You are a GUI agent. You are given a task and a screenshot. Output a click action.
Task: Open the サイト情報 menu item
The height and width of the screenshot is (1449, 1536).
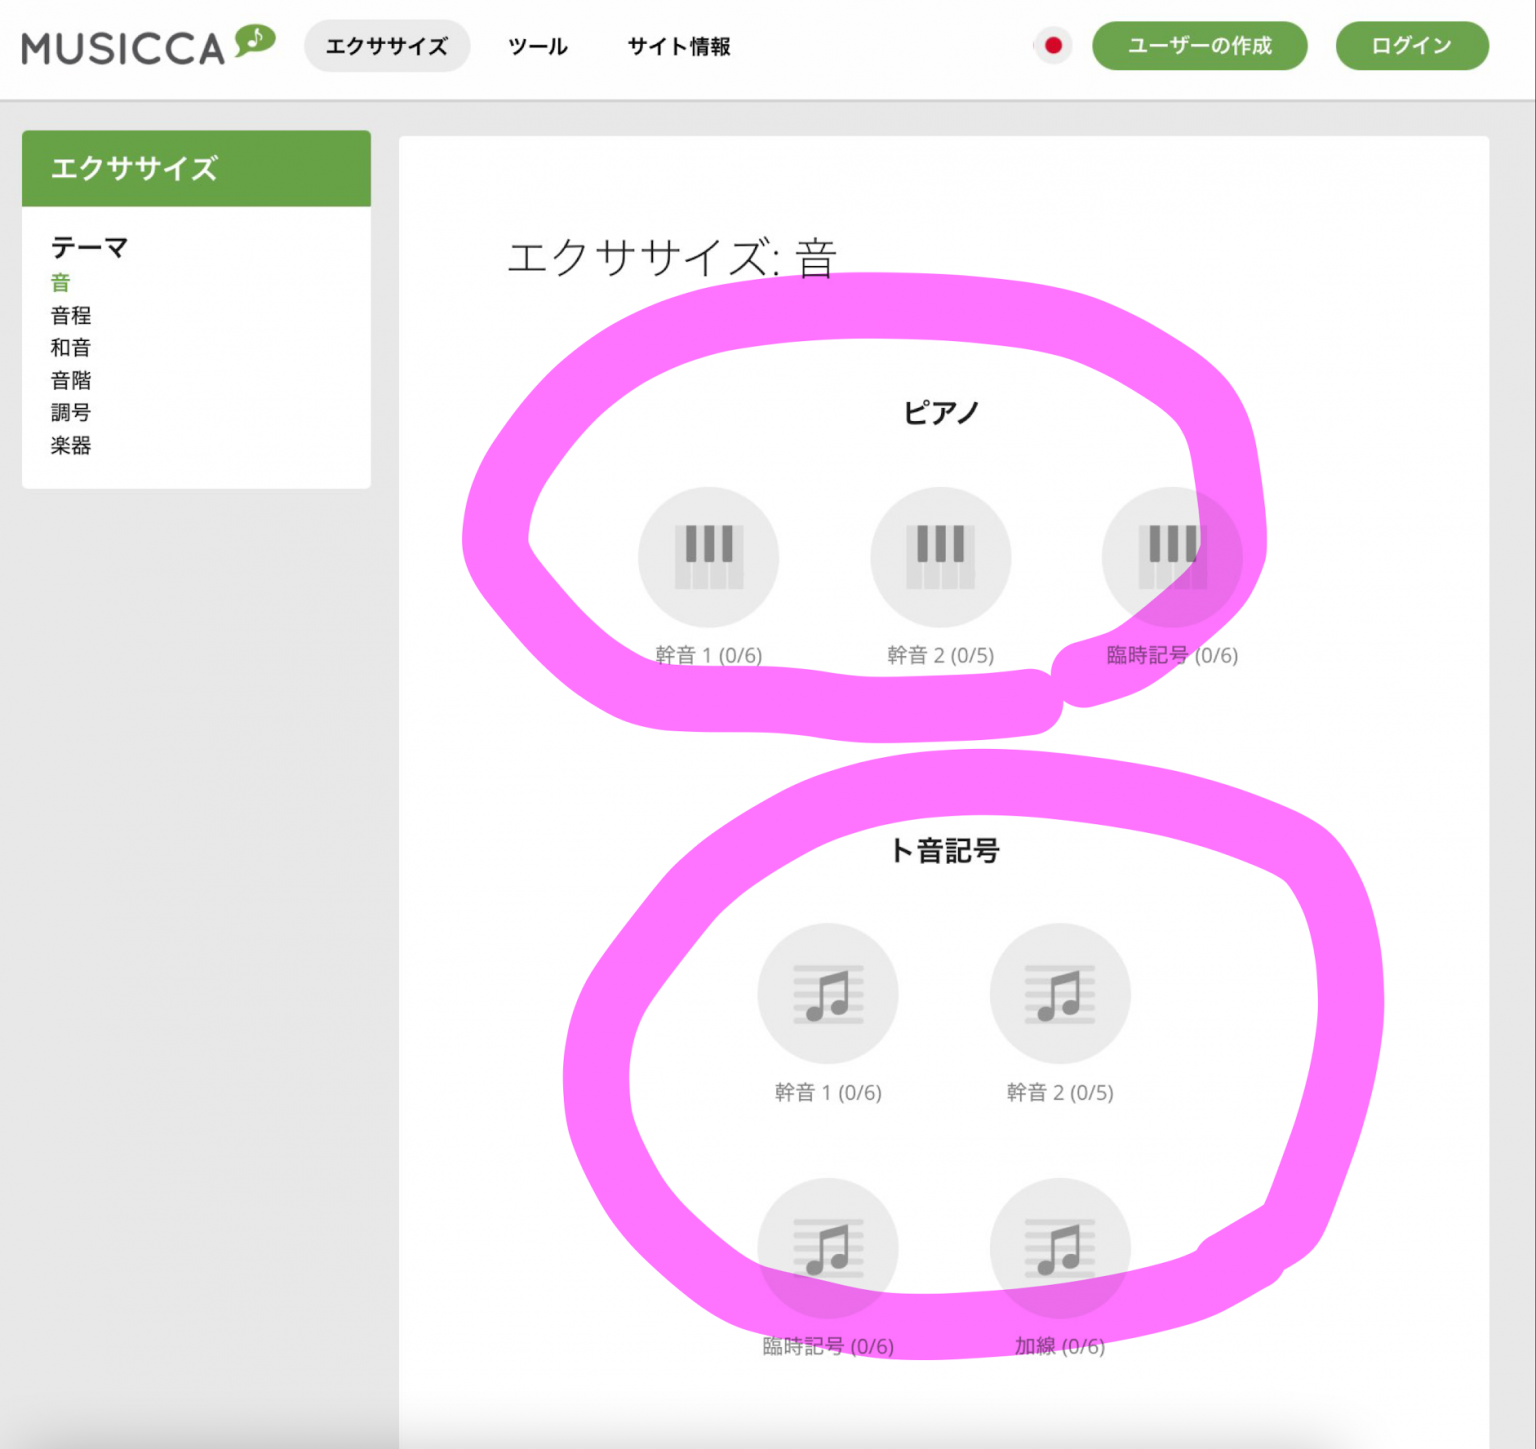pos(678,46)
